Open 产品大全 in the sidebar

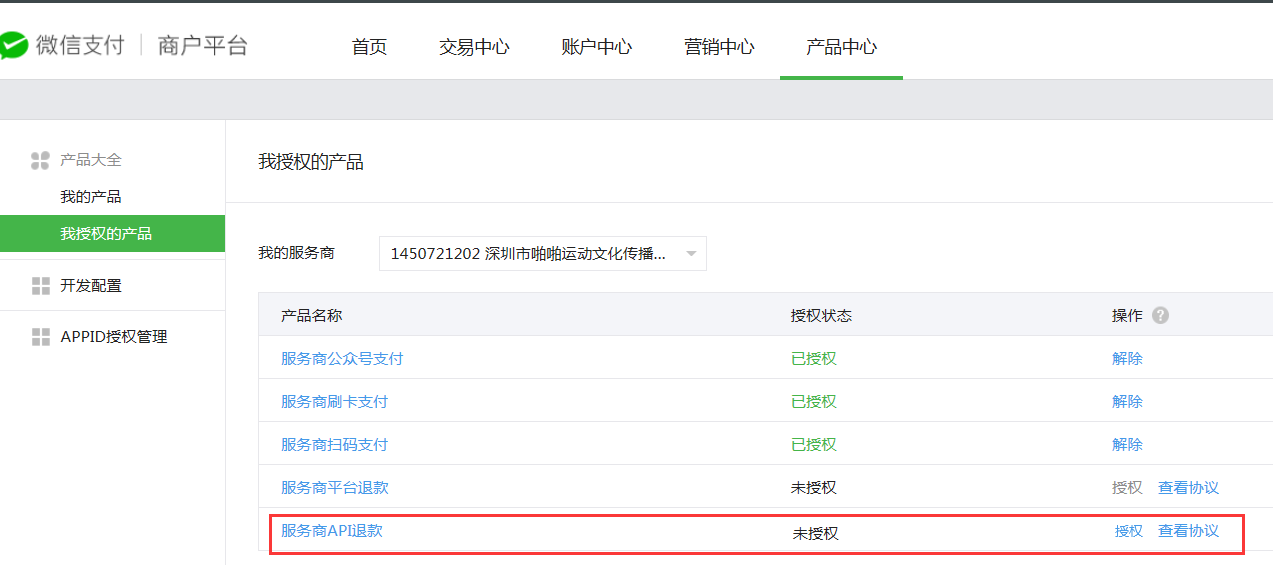pos(91,160)
